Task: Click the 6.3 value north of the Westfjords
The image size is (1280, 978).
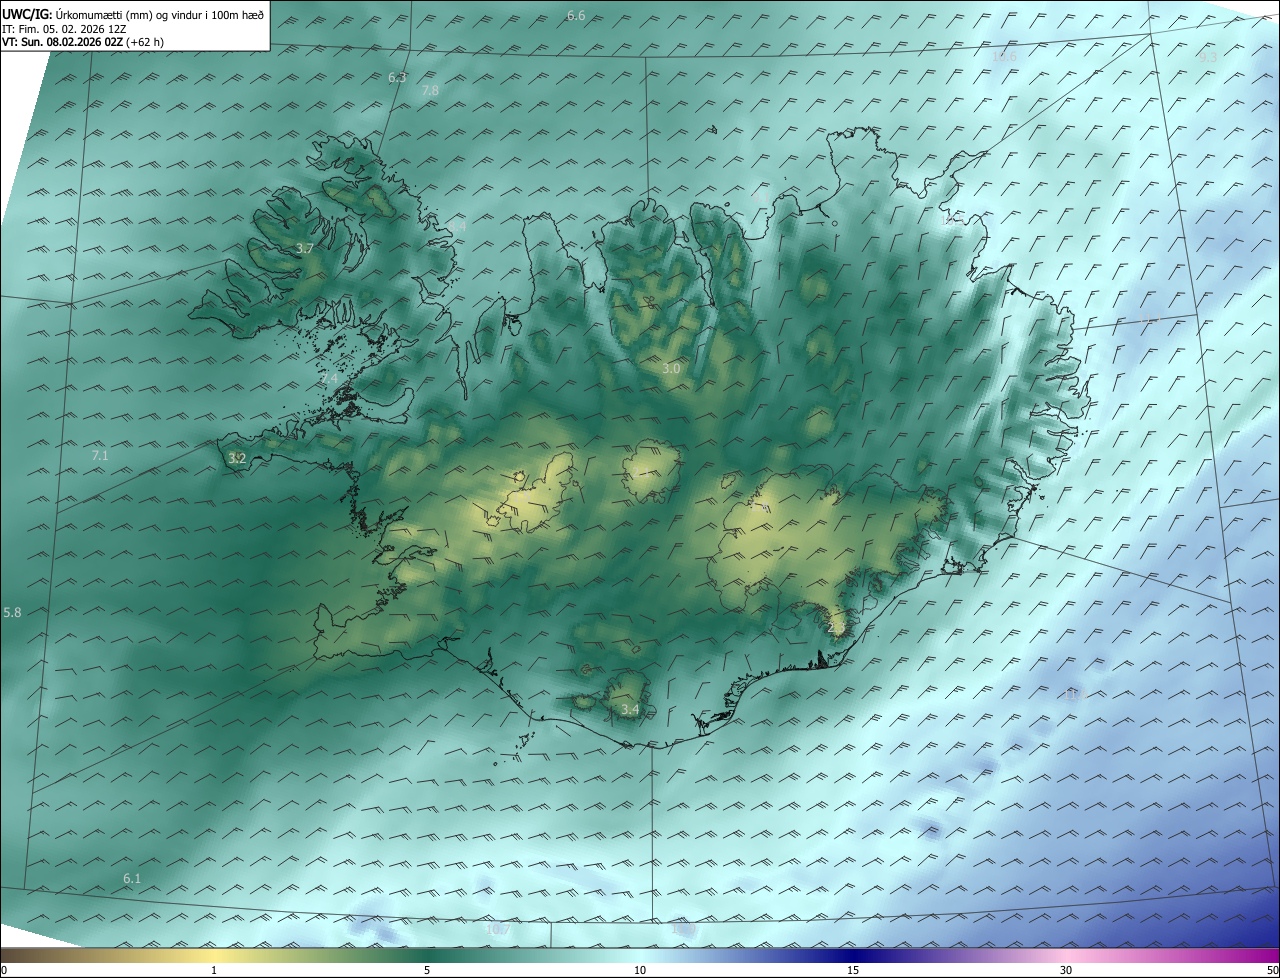Action: 397,78
